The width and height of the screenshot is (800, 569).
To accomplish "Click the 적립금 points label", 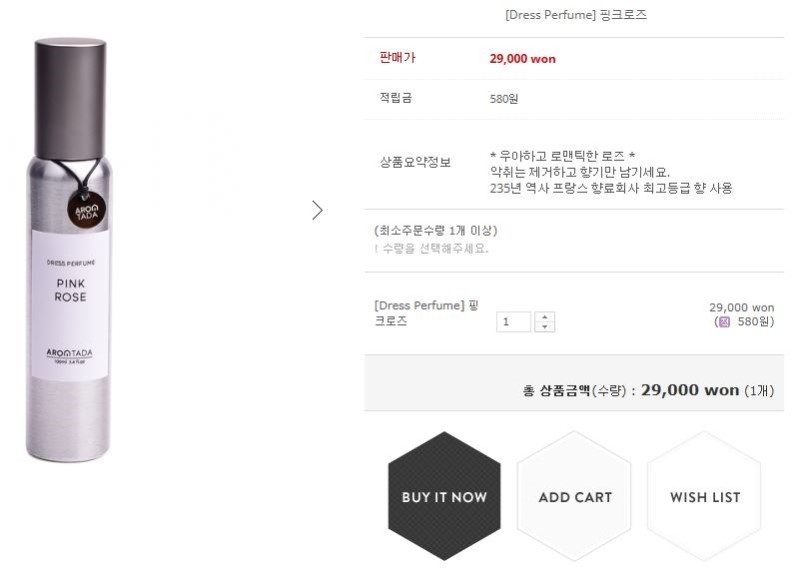I will 397,98.
